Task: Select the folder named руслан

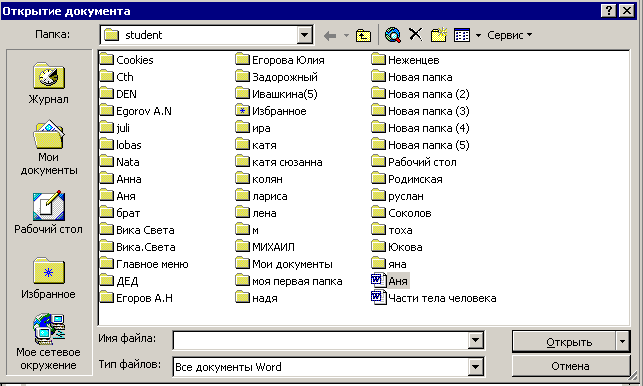Action: tap(398, 196)
